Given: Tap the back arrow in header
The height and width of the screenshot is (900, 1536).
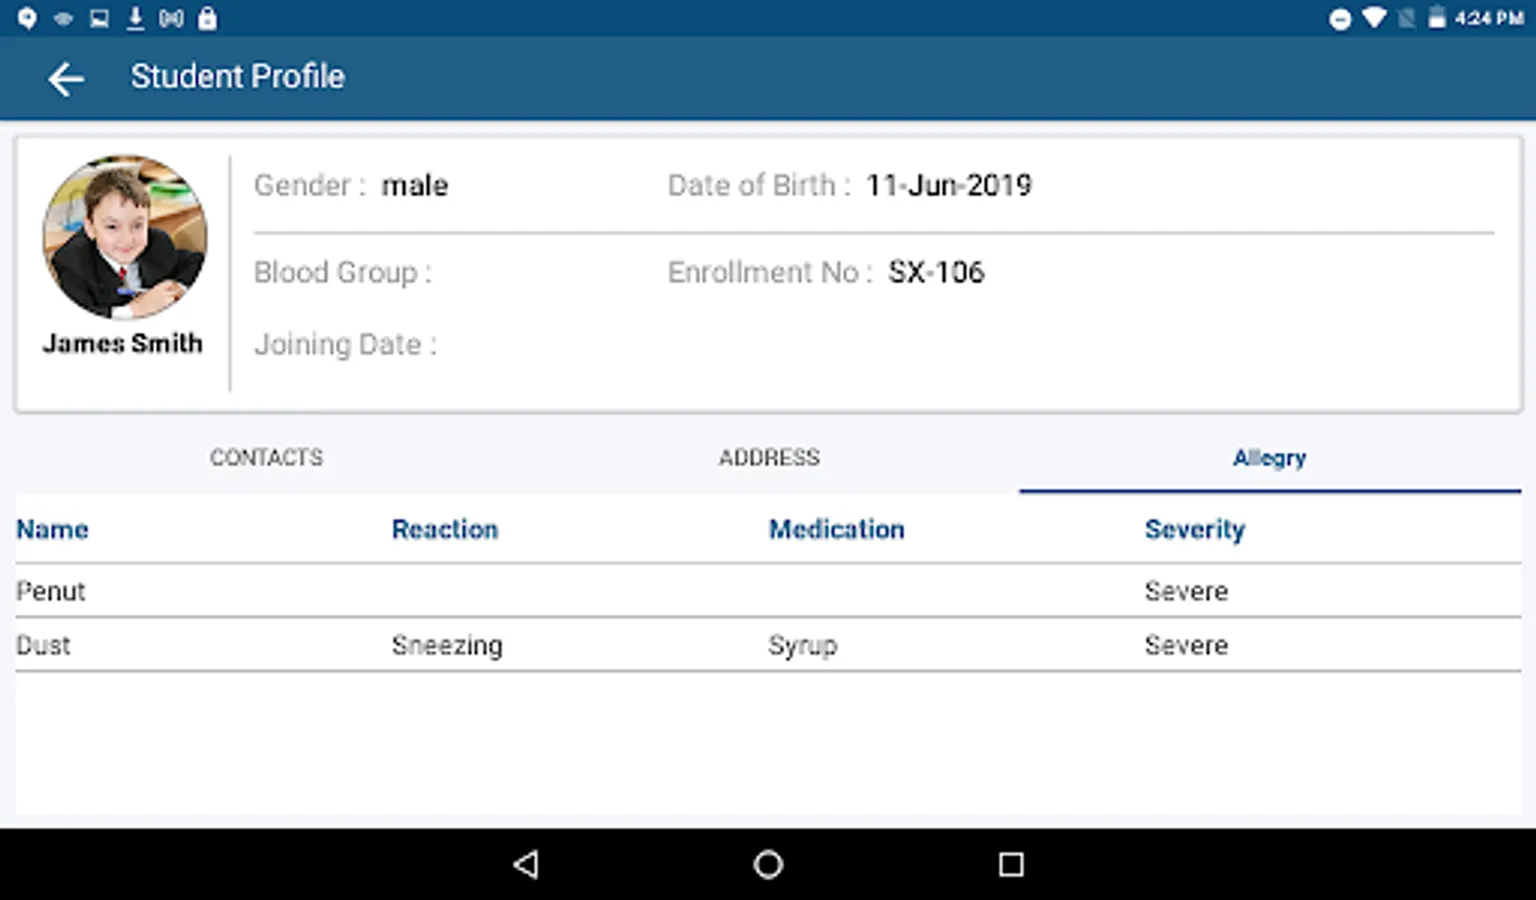Looking at the screenshot, I should 66,78.
